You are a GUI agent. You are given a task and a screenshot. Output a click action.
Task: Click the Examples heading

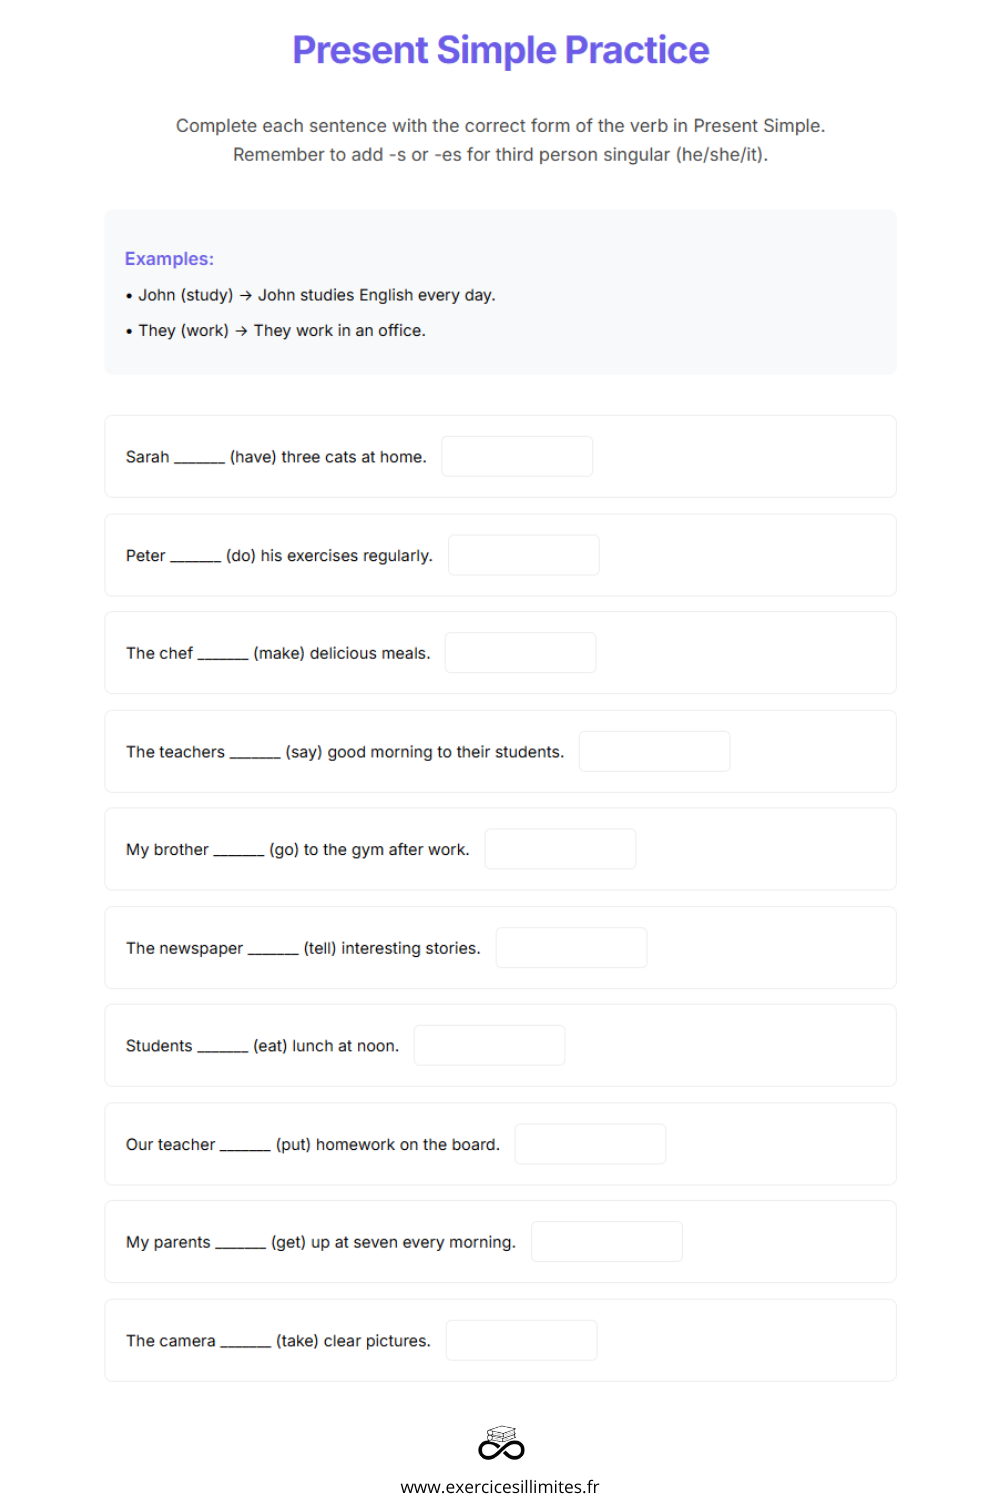(x=169, y=259)
